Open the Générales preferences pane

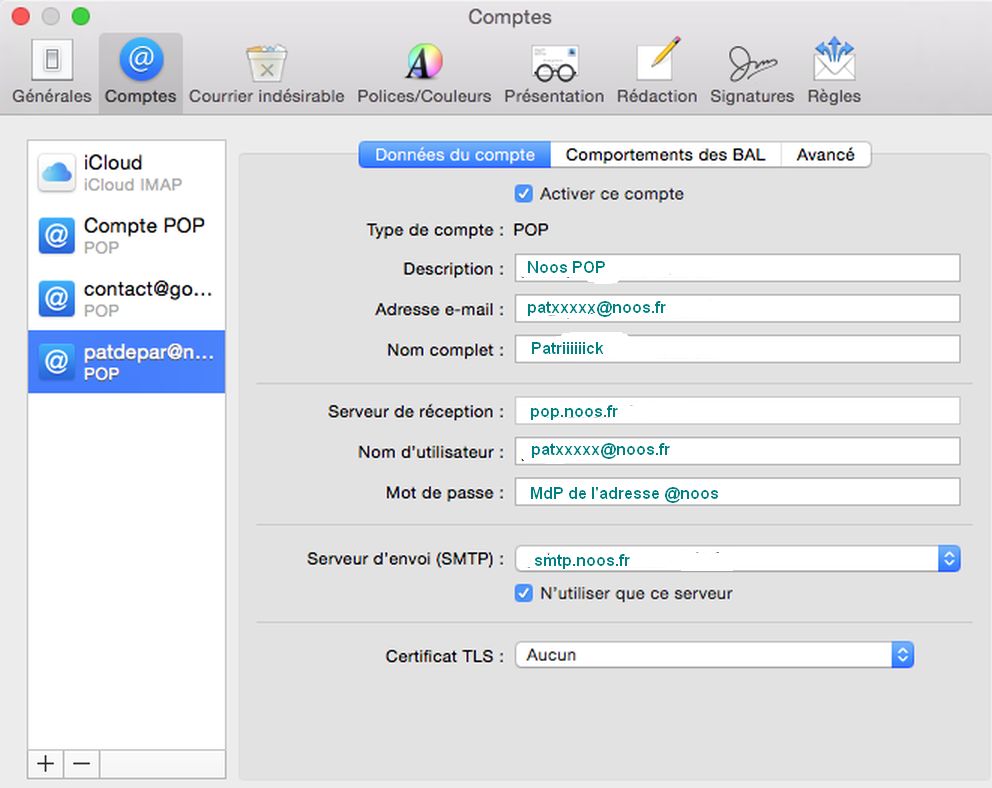51,72
